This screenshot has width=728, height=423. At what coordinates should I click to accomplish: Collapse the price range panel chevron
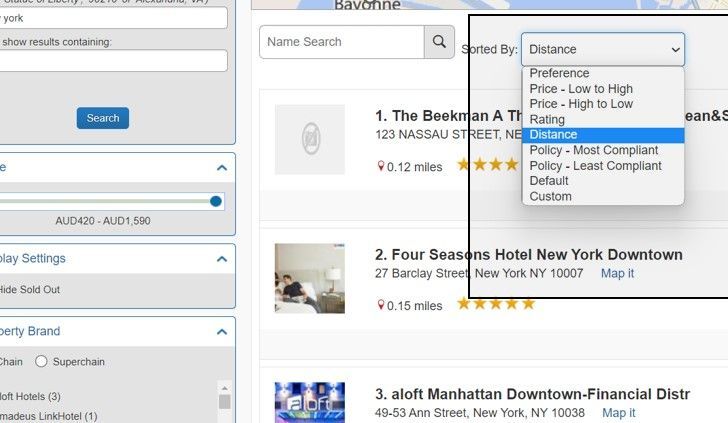[222, 168]
